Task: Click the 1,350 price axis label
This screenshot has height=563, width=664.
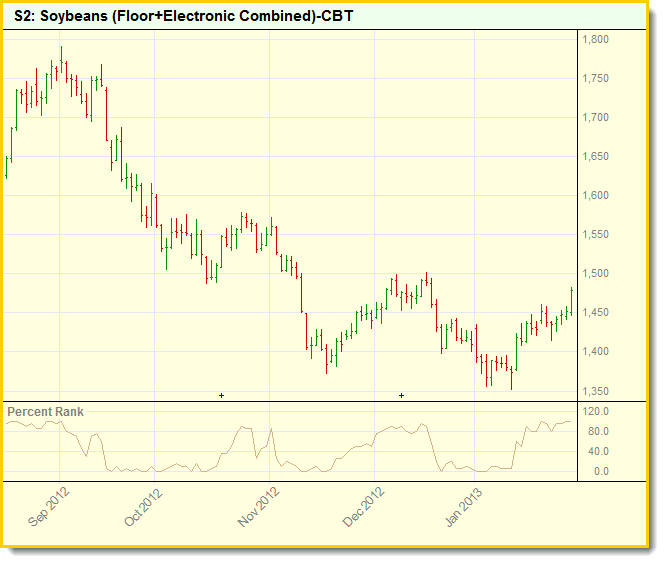Action: pyautogui.click(x=595, y=391)
